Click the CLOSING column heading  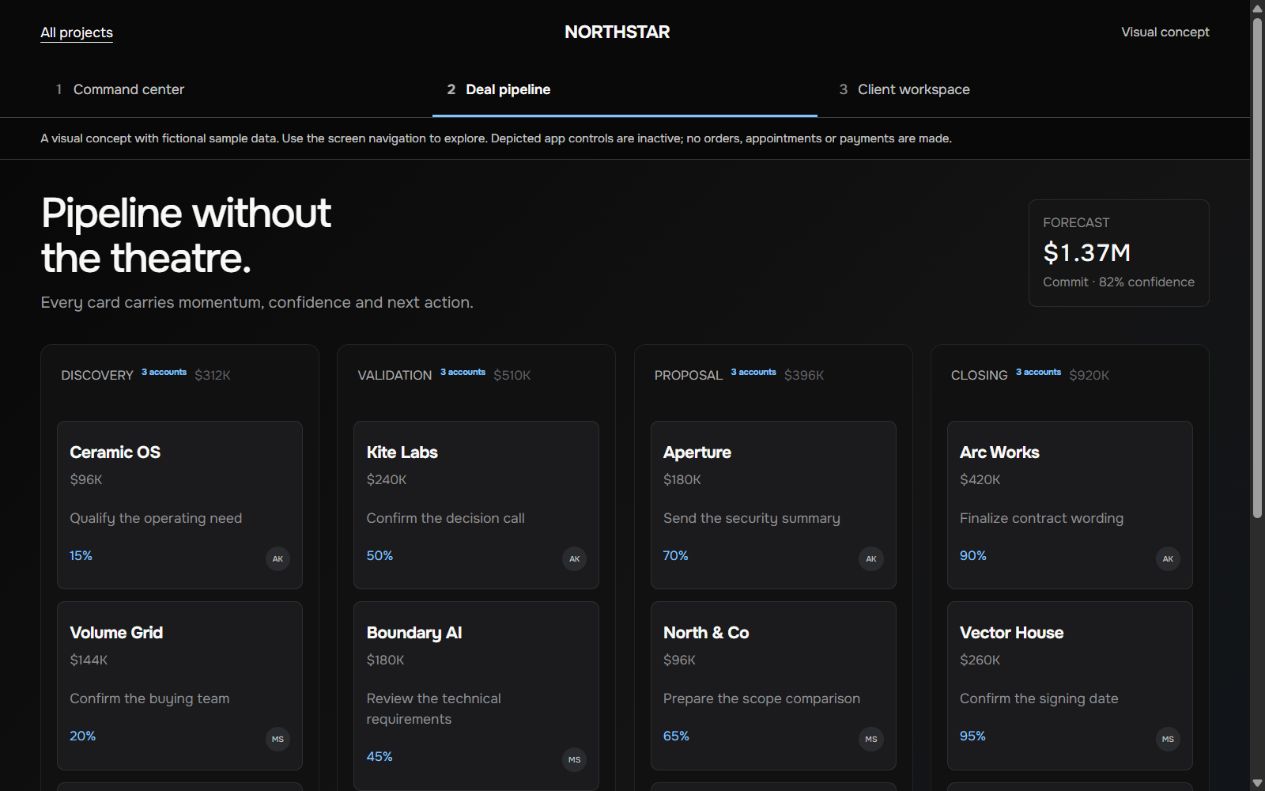click(x=979, y=375)
